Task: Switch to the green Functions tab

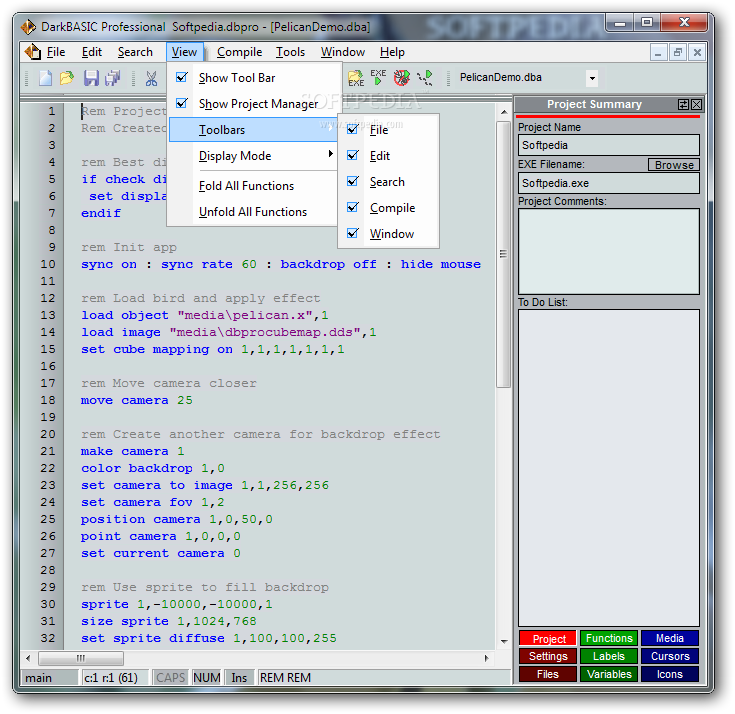Action: [609, 639]
